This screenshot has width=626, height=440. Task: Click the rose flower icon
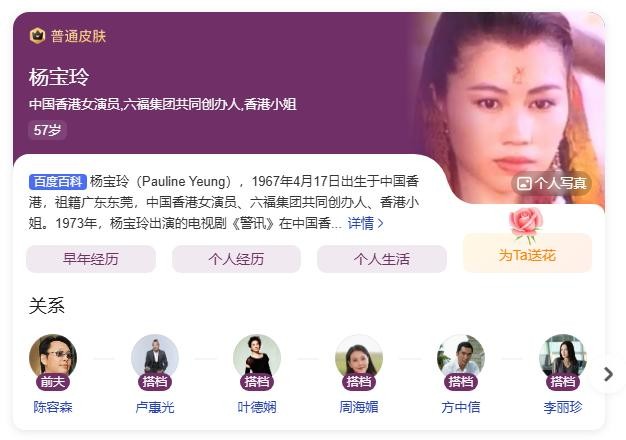click(526, 224)
